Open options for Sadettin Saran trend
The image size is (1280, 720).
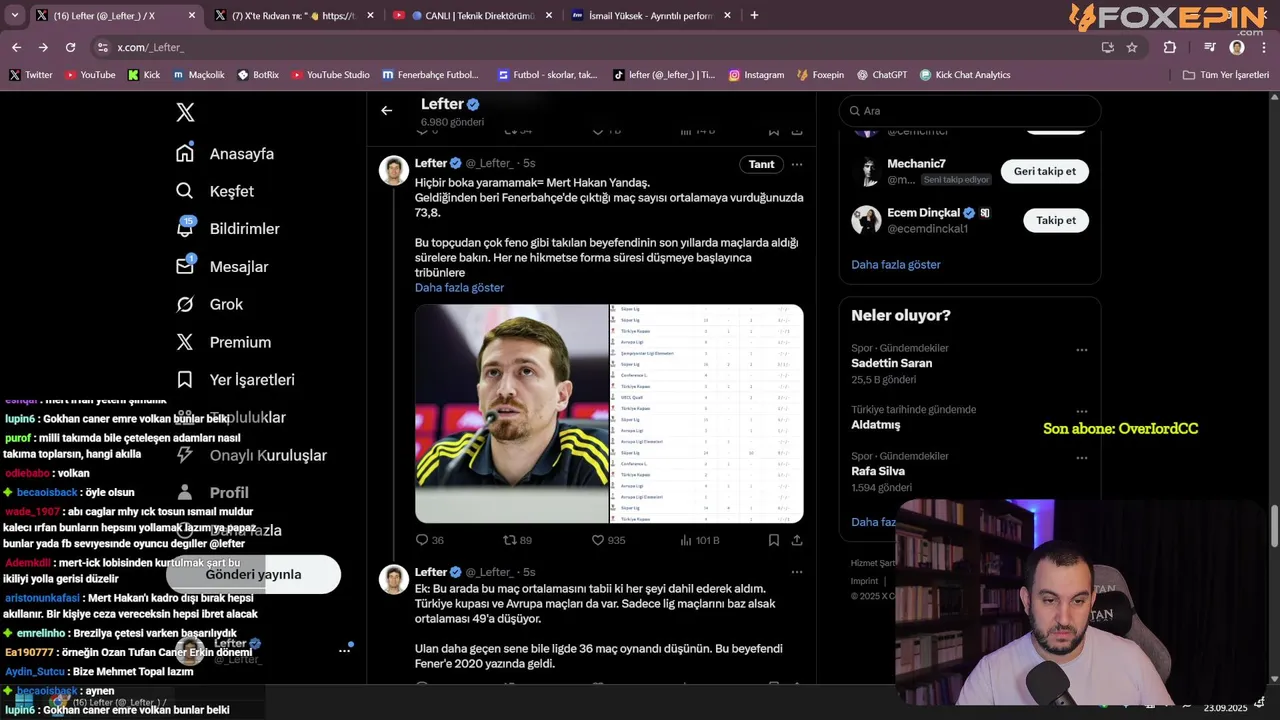(1082, 350)
